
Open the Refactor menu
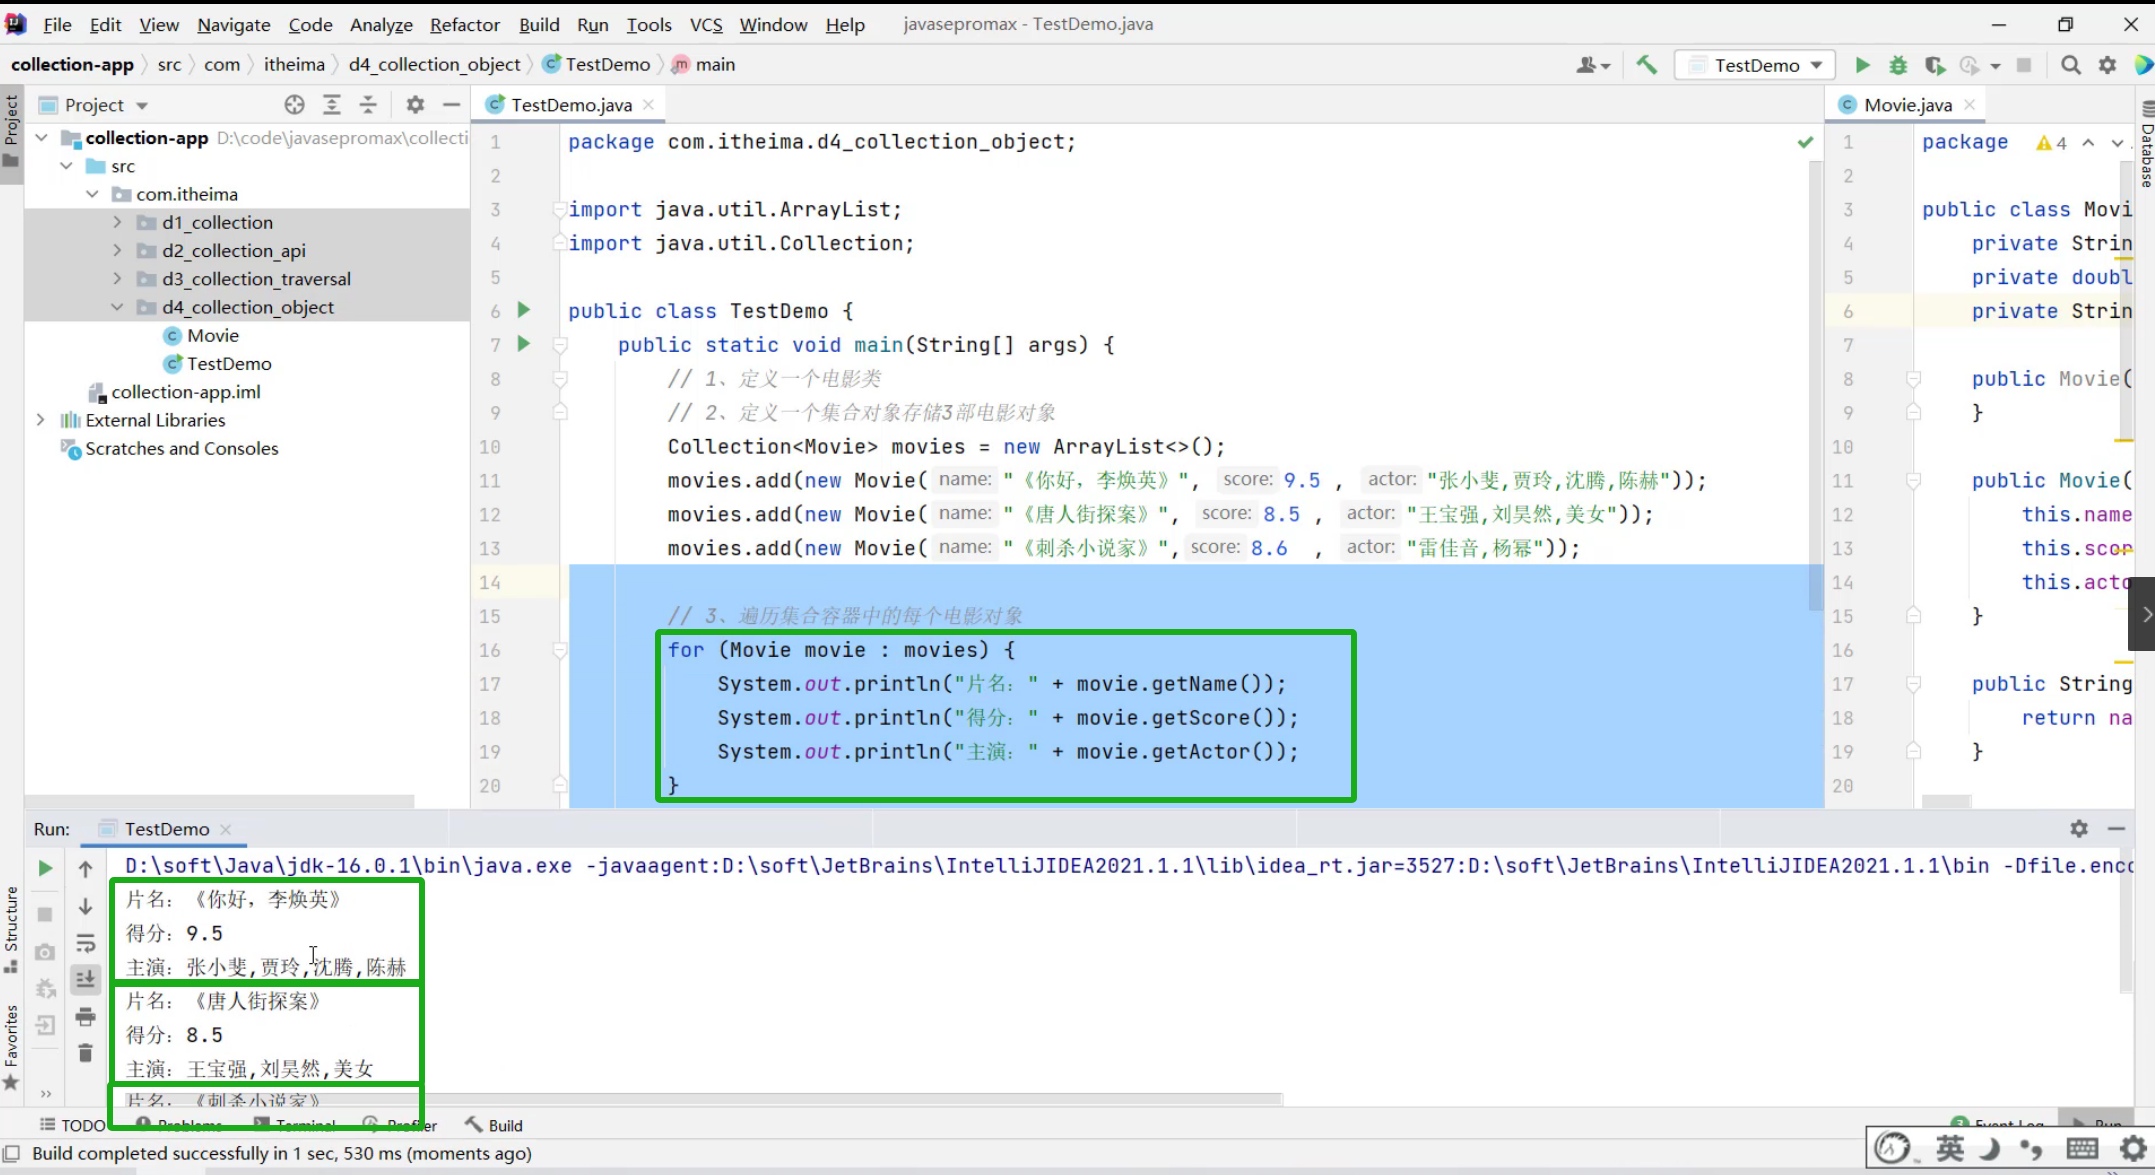click(x=464, y=25)
